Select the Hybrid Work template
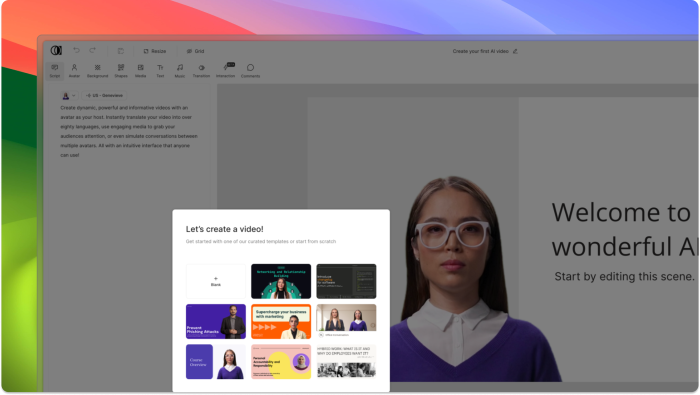The image size is (700, 395). (x=346, y=362)
